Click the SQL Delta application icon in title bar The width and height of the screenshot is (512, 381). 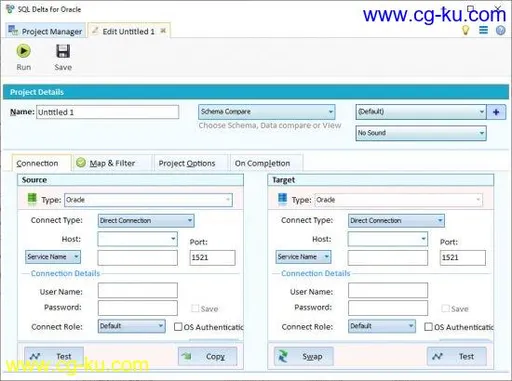tap(10, 9)
